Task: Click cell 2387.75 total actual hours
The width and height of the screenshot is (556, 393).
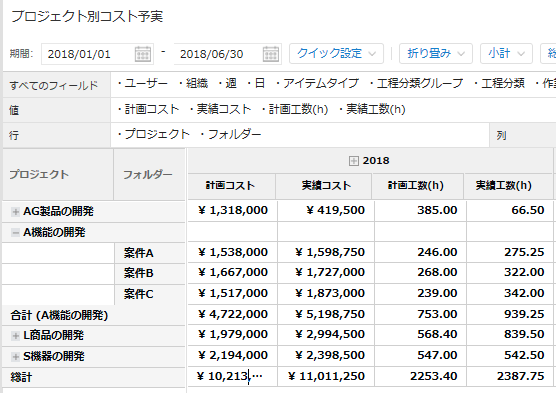Action: [510, 376]
